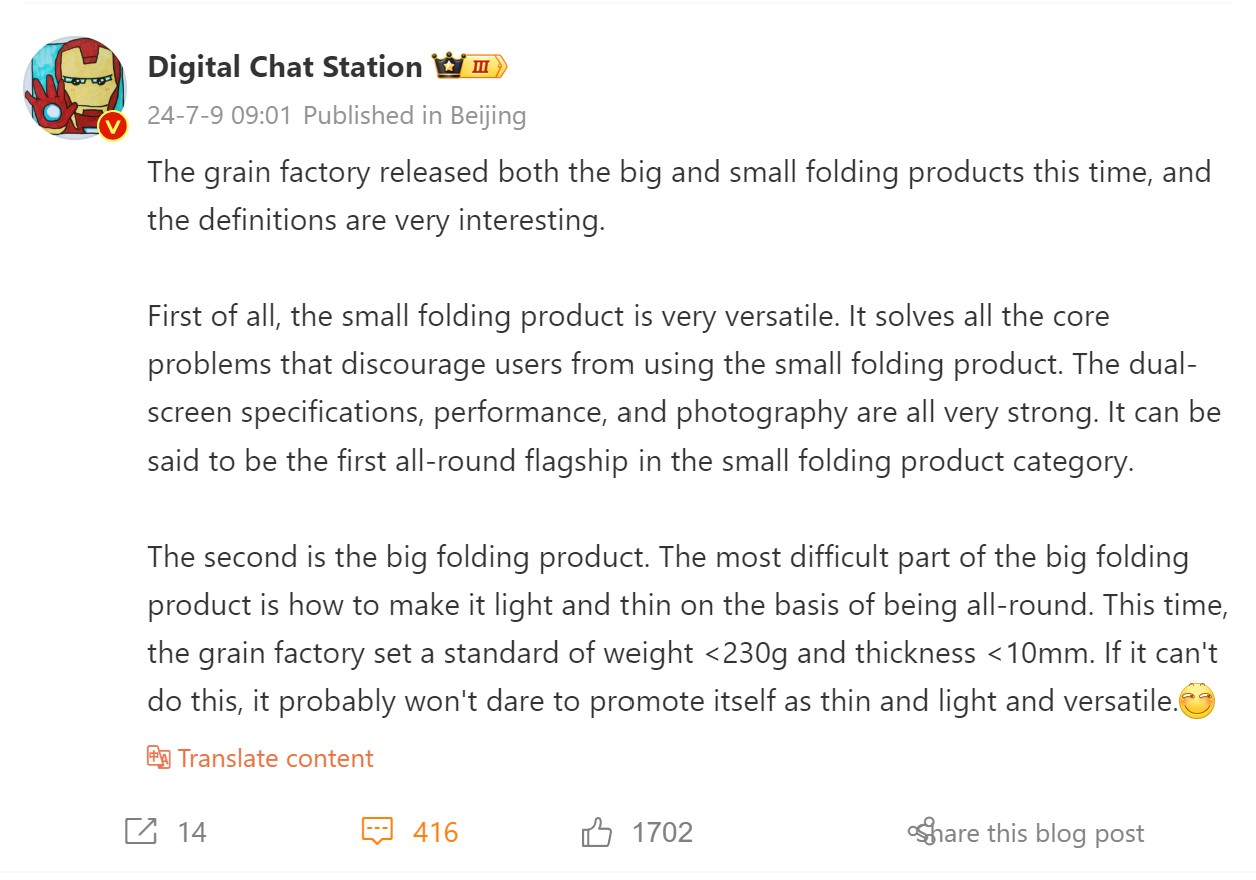Click the Translate content link
The image size is (1256, 880).
click(275, 758)
